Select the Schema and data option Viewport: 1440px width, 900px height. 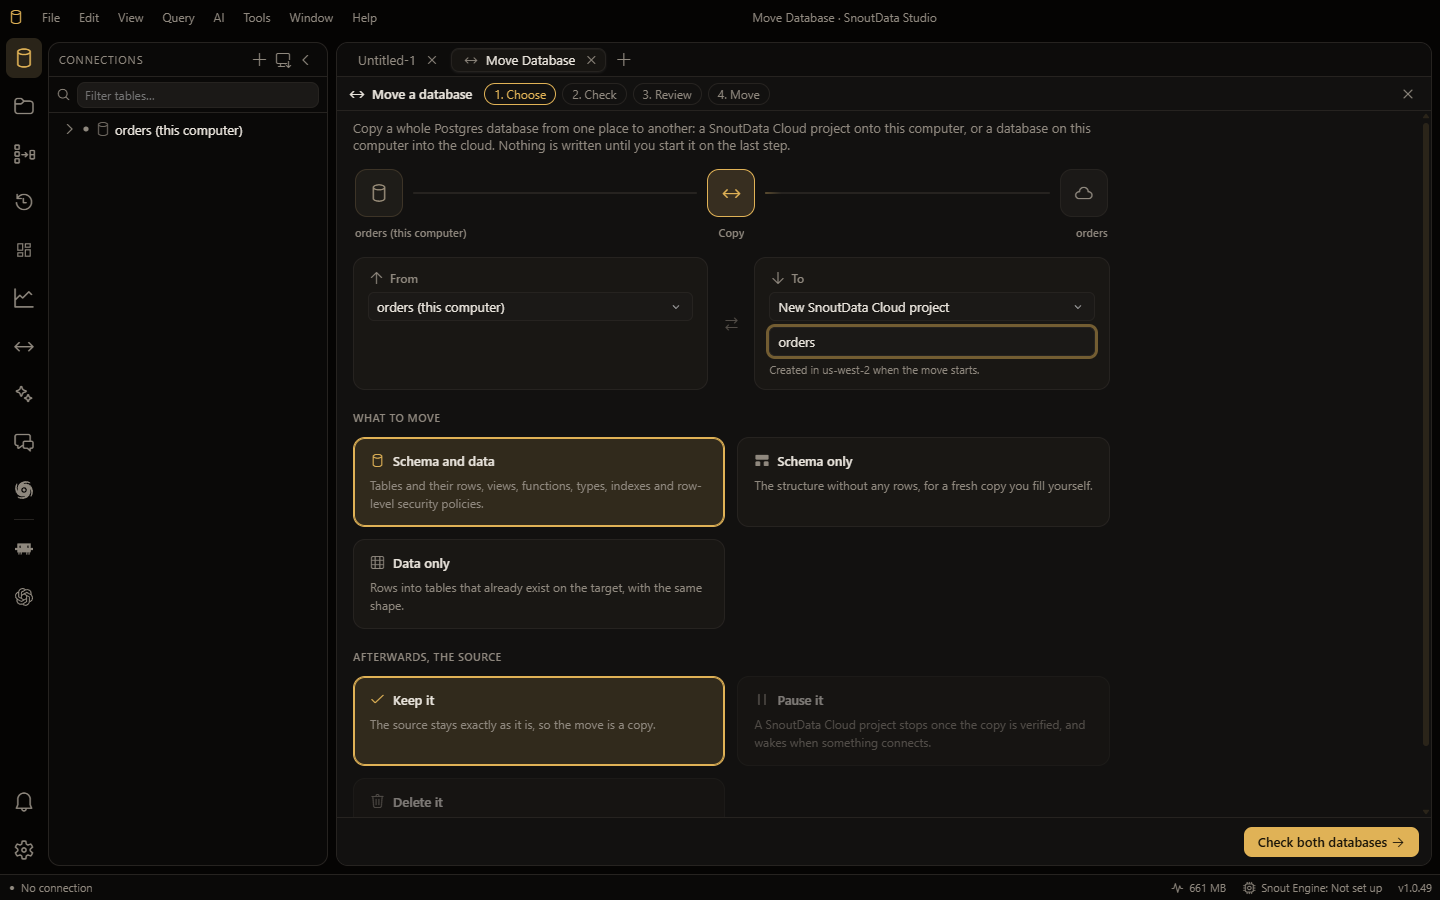539,482
